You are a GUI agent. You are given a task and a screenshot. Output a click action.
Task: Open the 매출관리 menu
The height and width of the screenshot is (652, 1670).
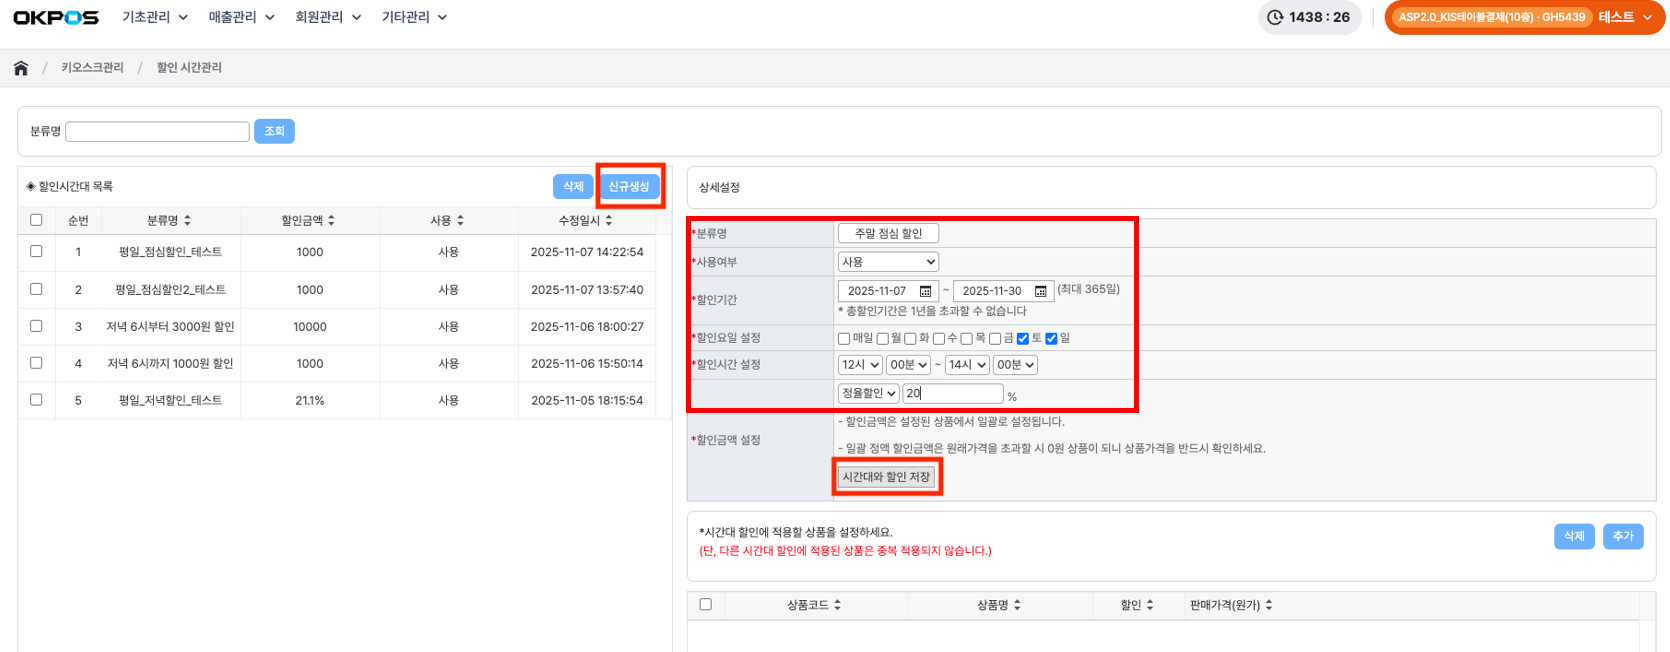click(x=241, y=17)
